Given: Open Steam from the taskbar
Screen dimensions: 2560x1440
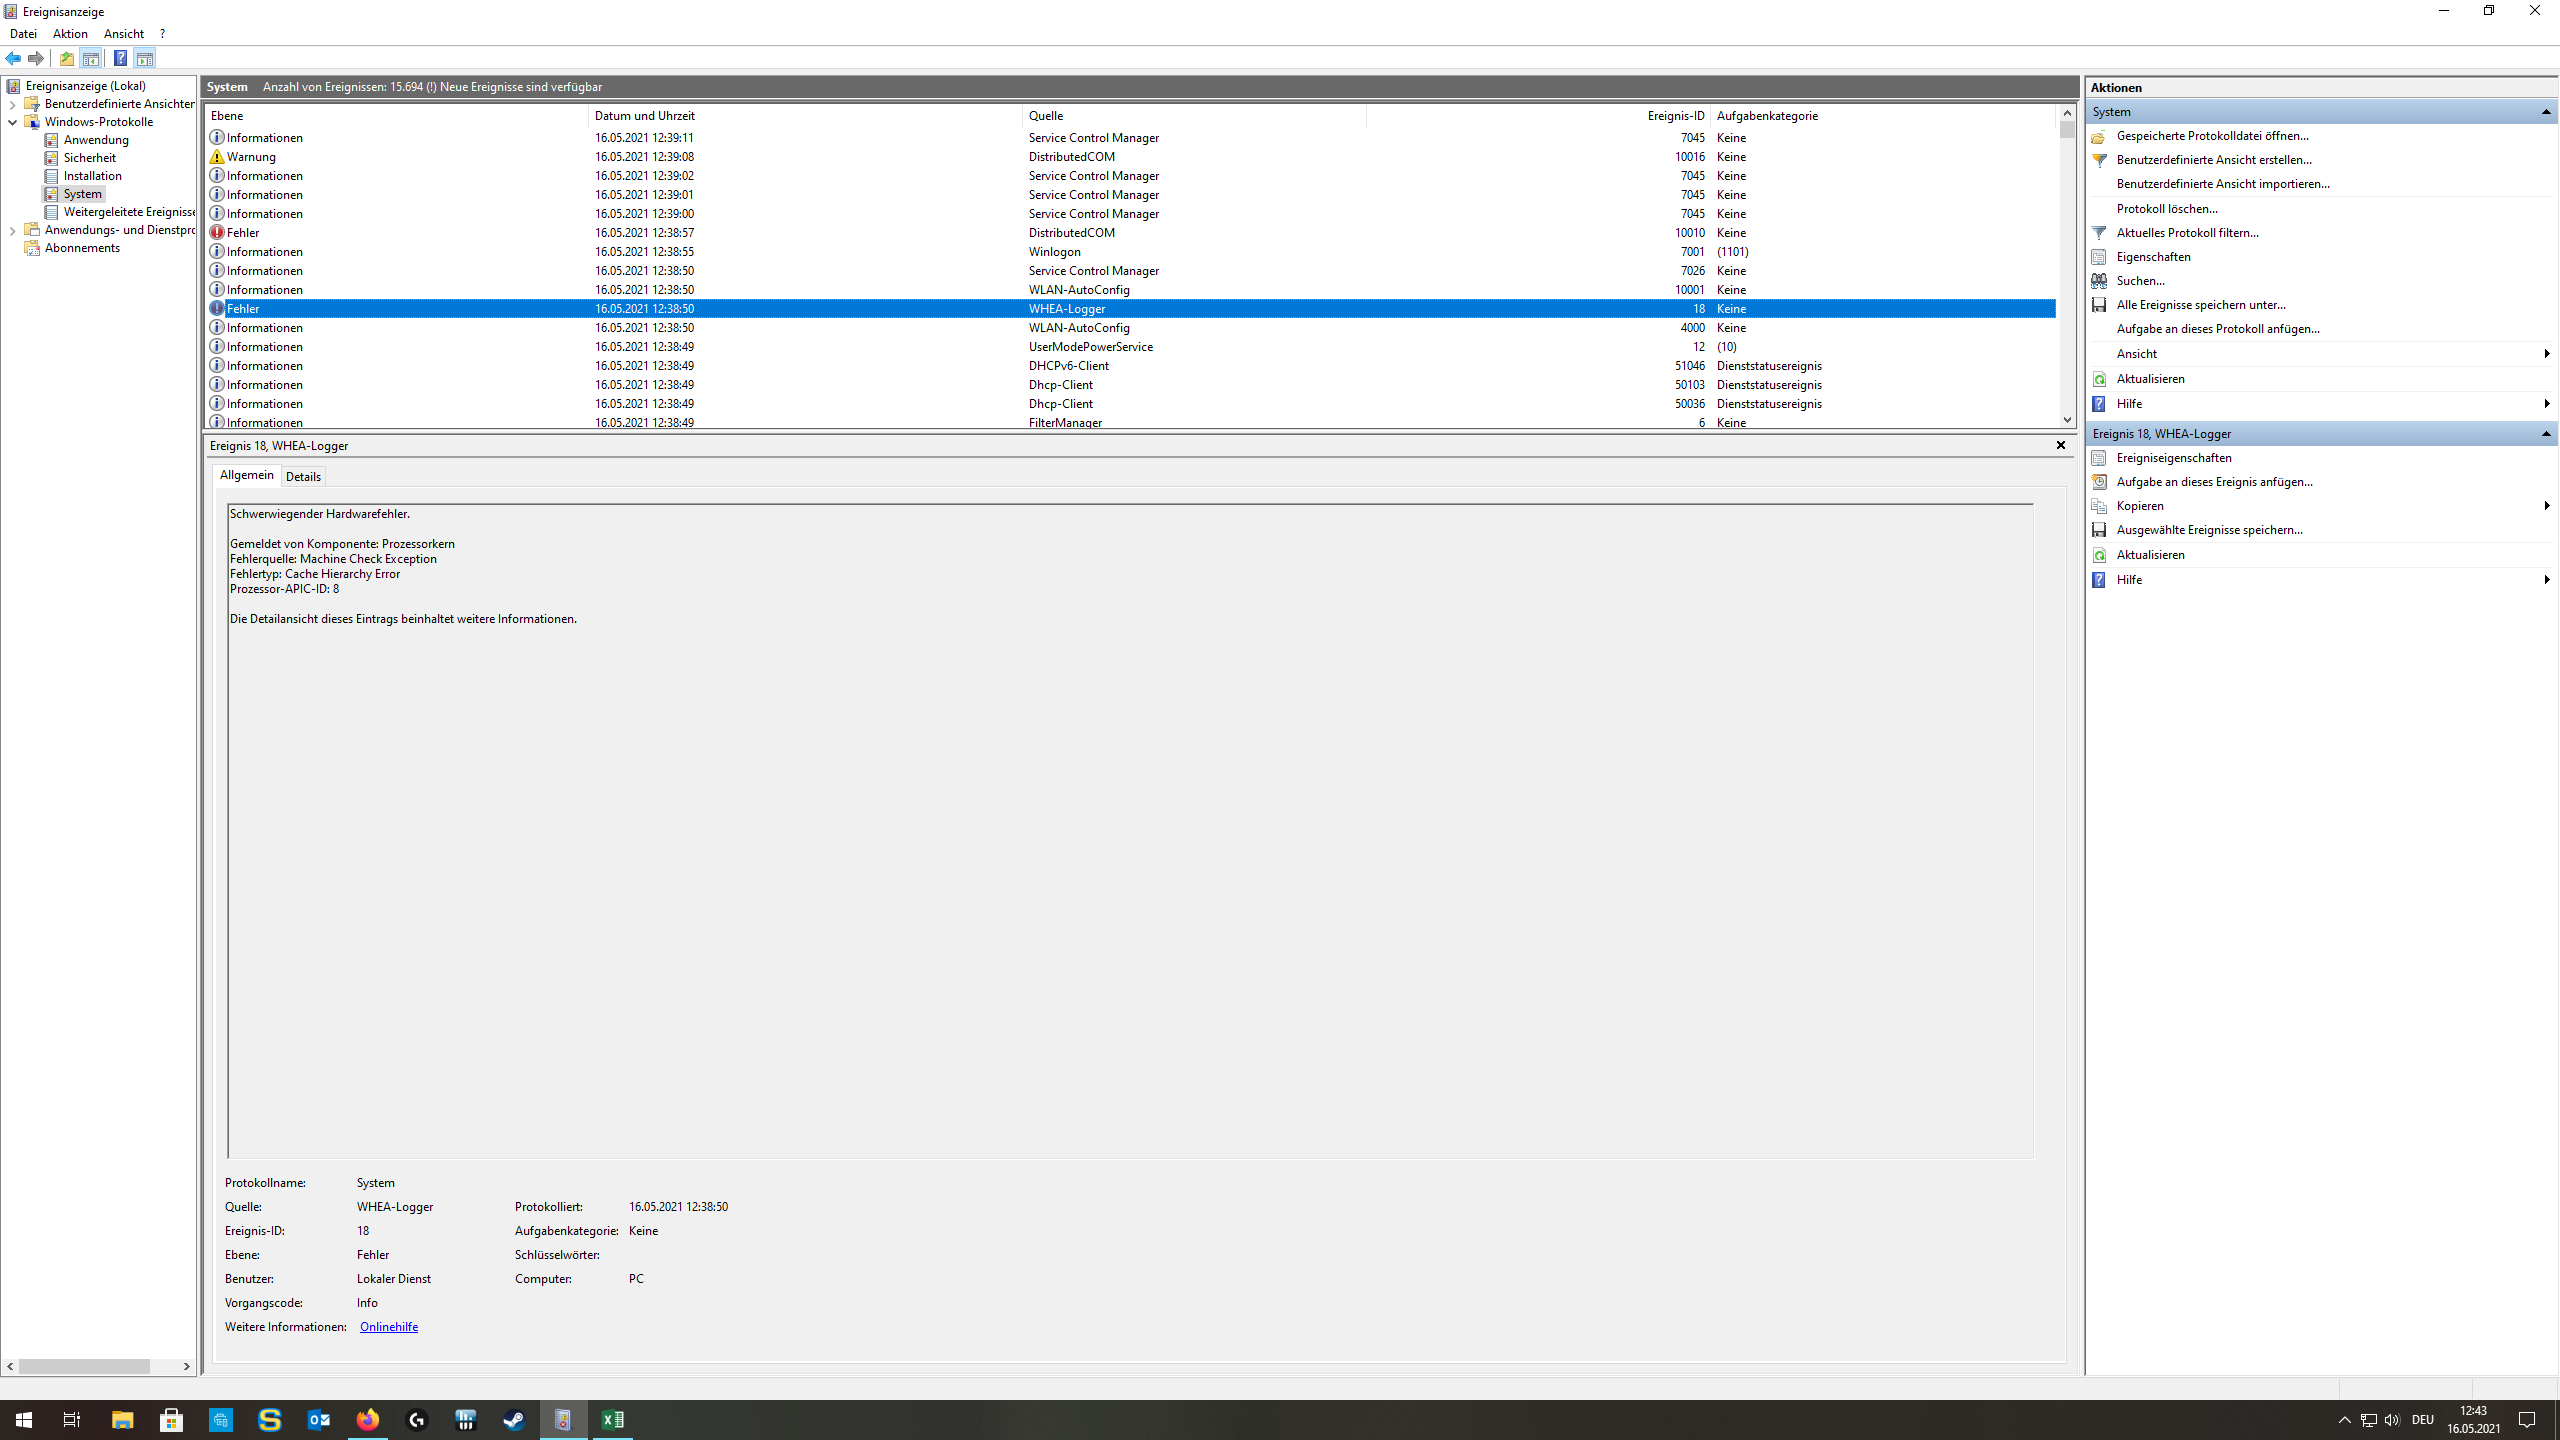Looking at the screenshot, I should [515, 1420].
